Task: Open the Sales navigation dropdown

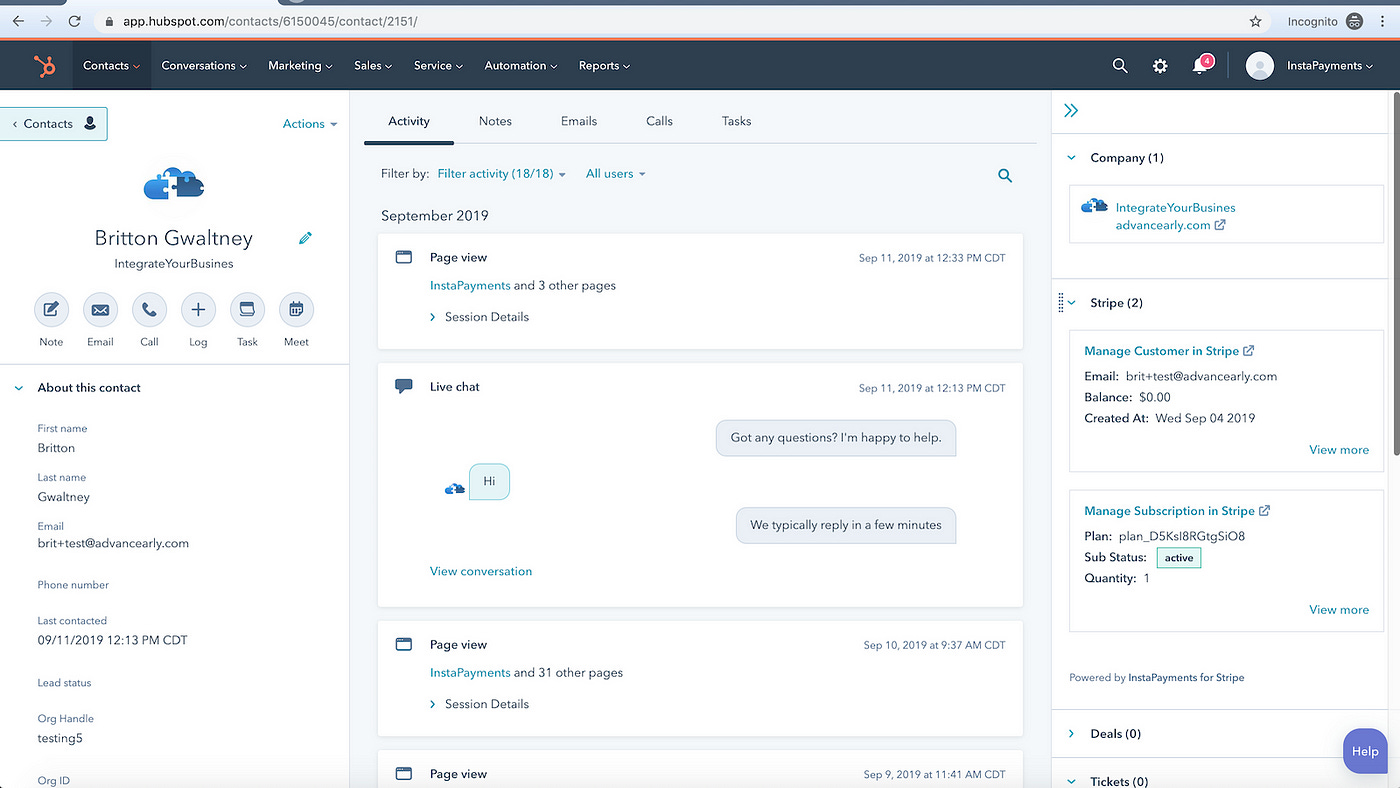Action: point(374,66)
